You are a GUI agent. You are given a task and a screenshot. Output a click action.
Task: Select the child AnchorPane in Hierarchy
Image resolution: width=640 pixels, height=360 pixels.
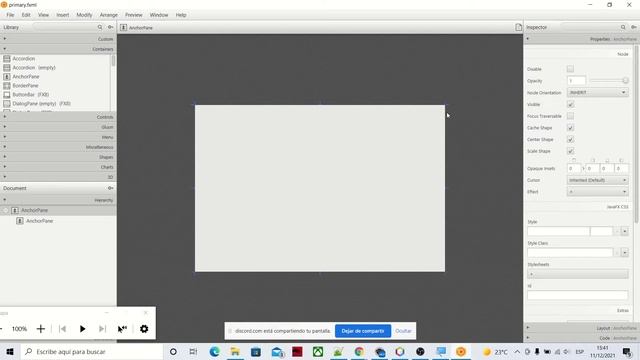coord(58,221)
